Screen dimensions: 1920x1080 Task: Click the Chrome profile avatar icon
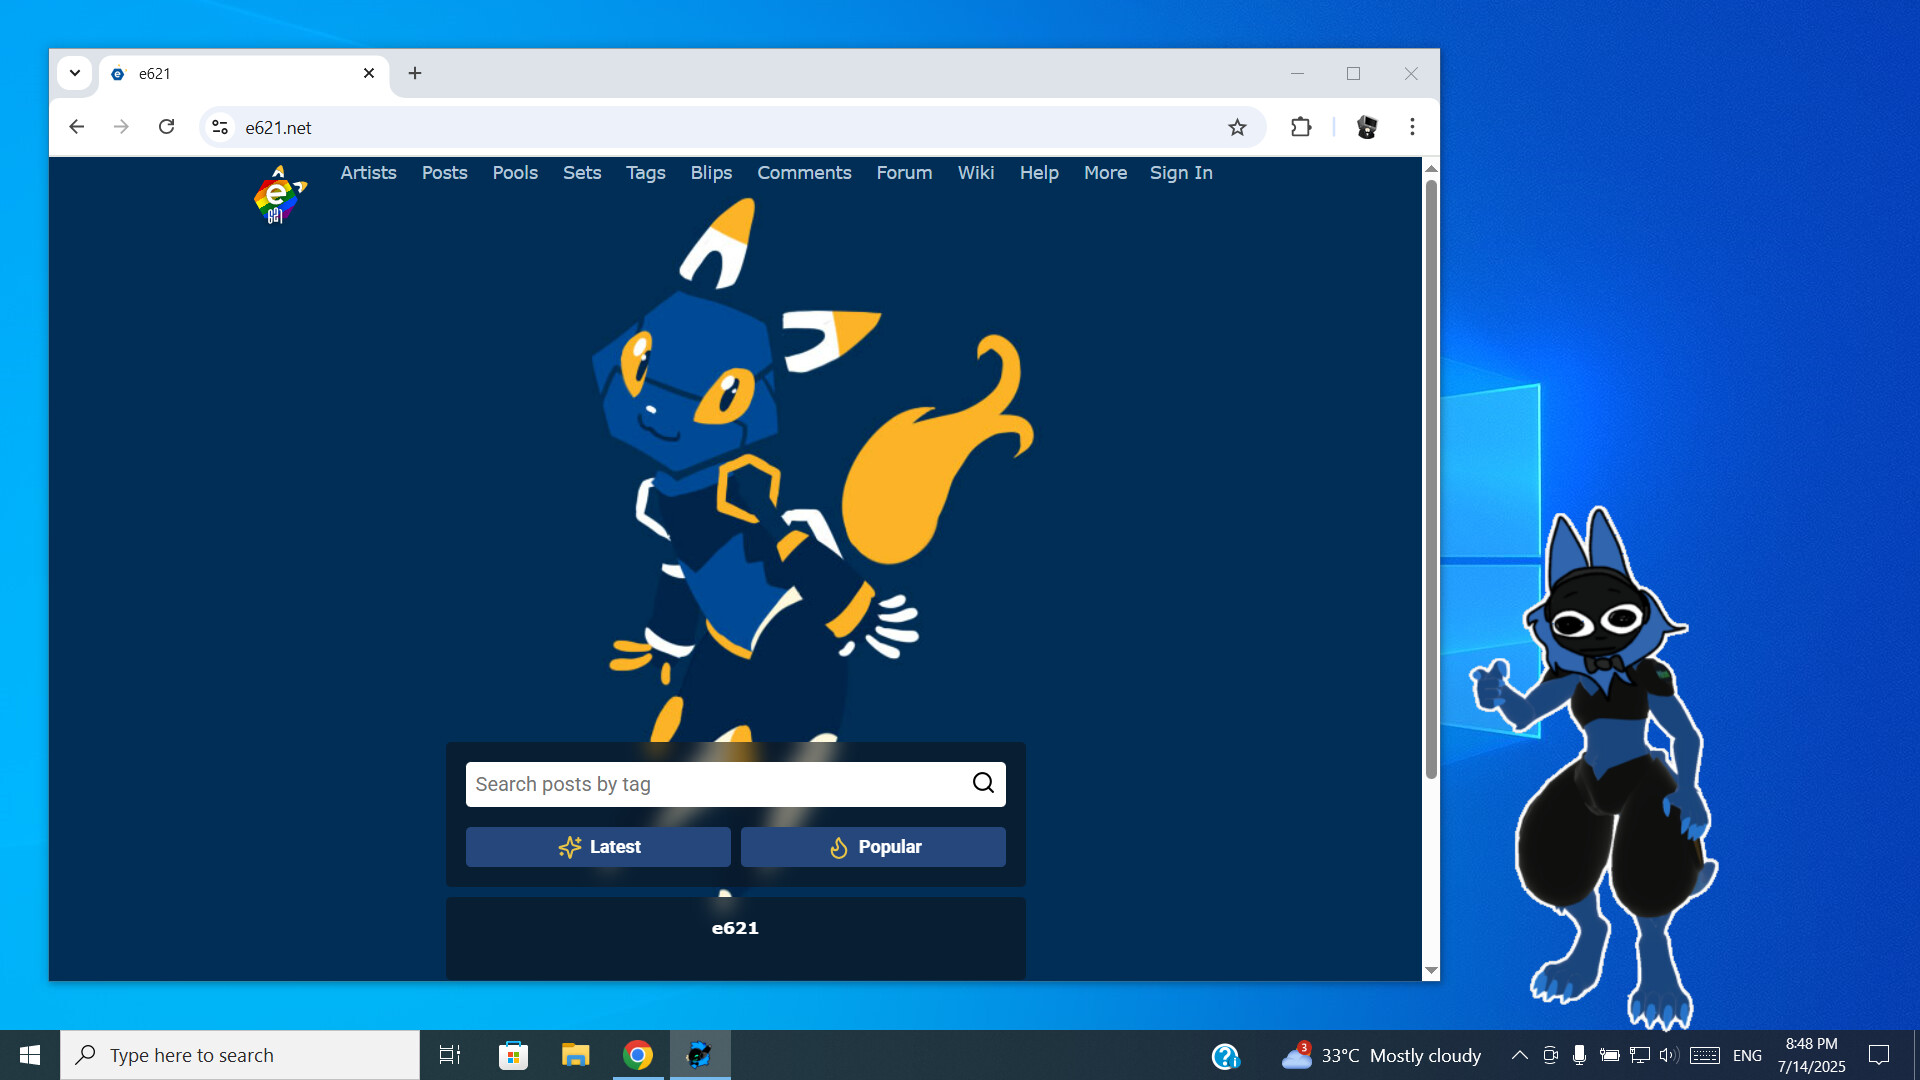point(1366,127)
